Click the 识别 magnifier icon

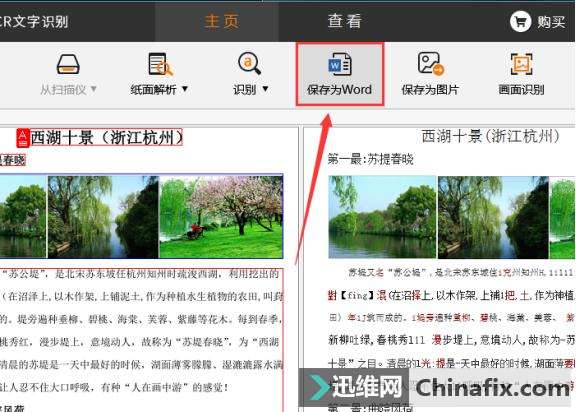tap(249, 64)
